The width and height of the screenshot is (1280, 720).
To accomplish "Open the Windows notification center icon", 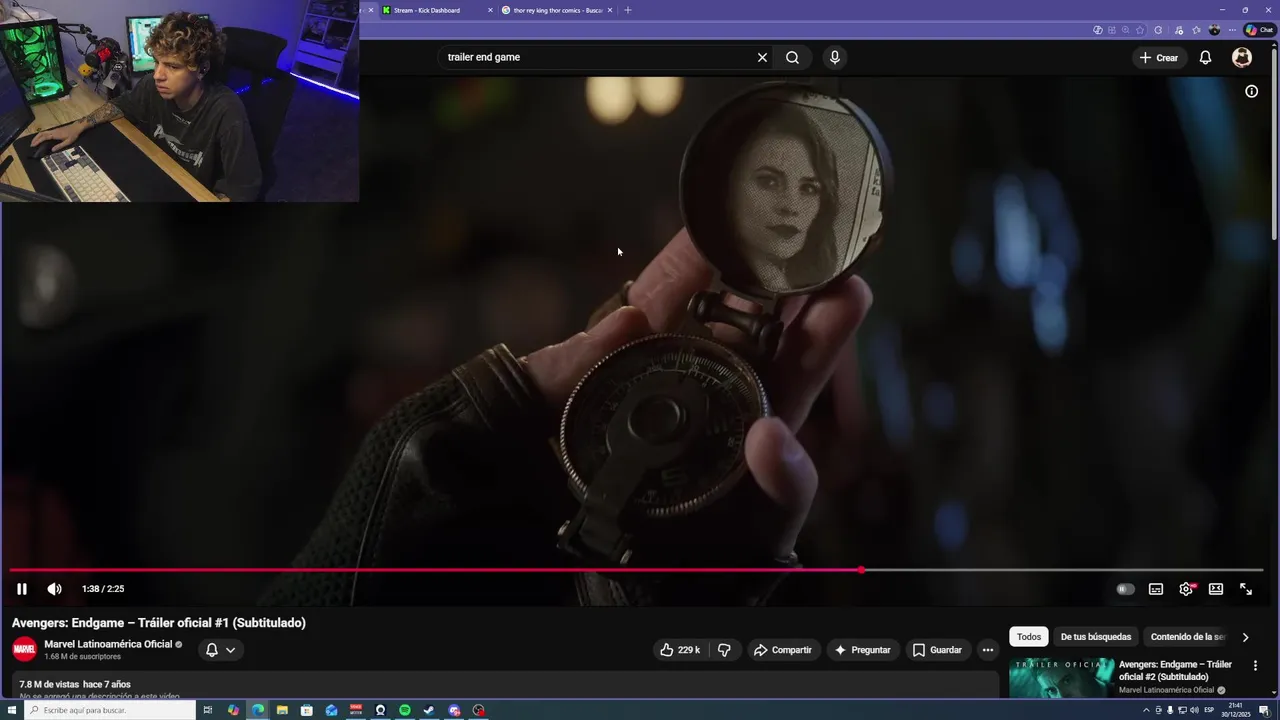I will pos(1264,710).
